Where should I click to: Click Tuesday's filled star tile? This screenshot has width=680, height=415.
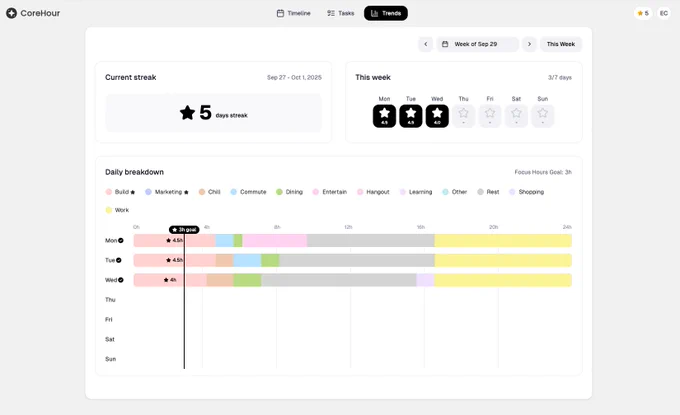(411, 116)
